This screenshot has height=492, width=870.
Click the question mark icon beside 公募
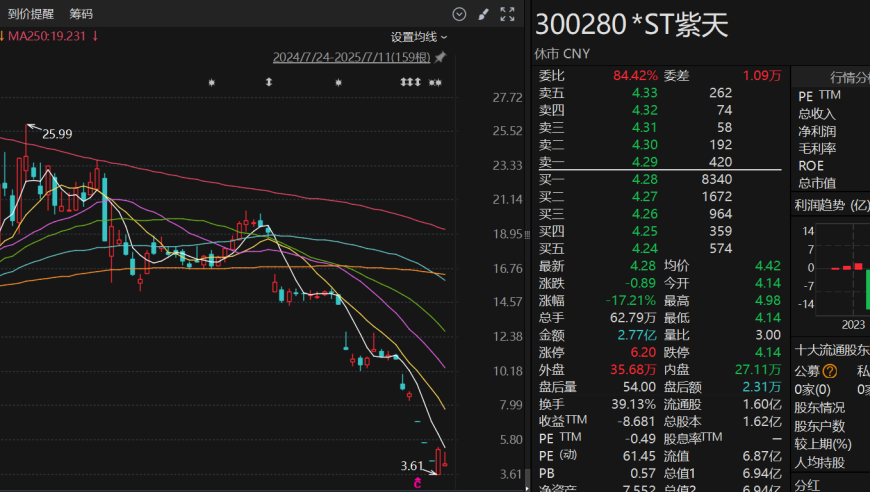(829, 371)
